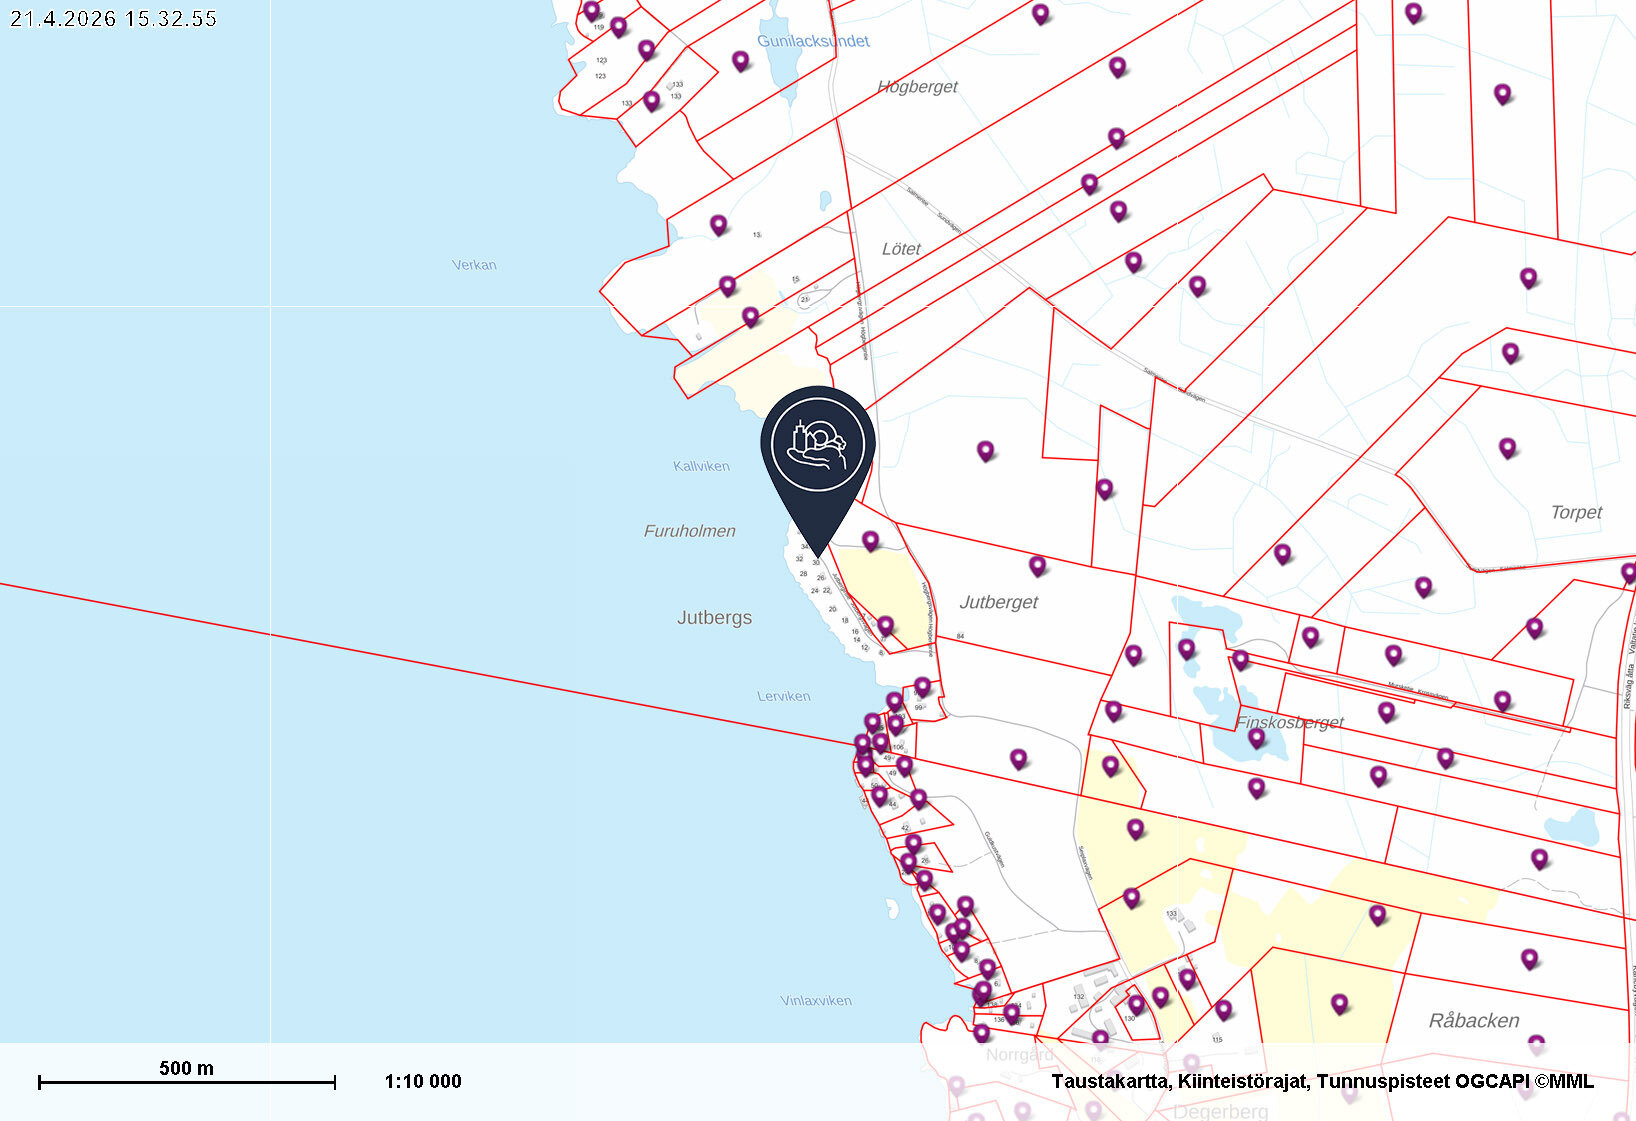
Task: Click purple marker just right of navy pin tip
Action: tap(871, 540)
